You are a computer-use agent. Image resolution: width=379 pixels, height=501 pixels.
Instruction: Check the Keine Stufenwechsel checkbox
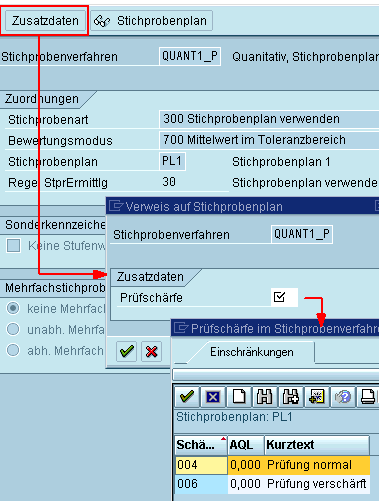tap(14, 246)
